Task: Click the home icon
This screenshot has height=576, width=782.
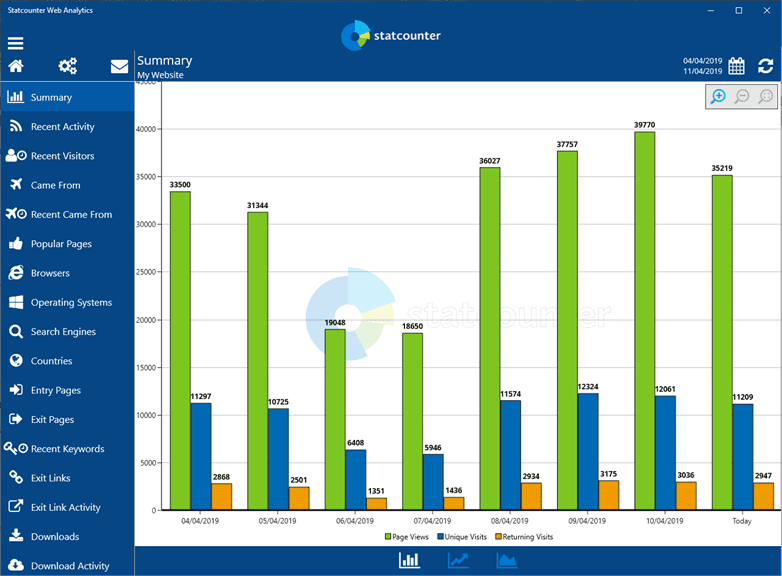Action: [16, 66]
